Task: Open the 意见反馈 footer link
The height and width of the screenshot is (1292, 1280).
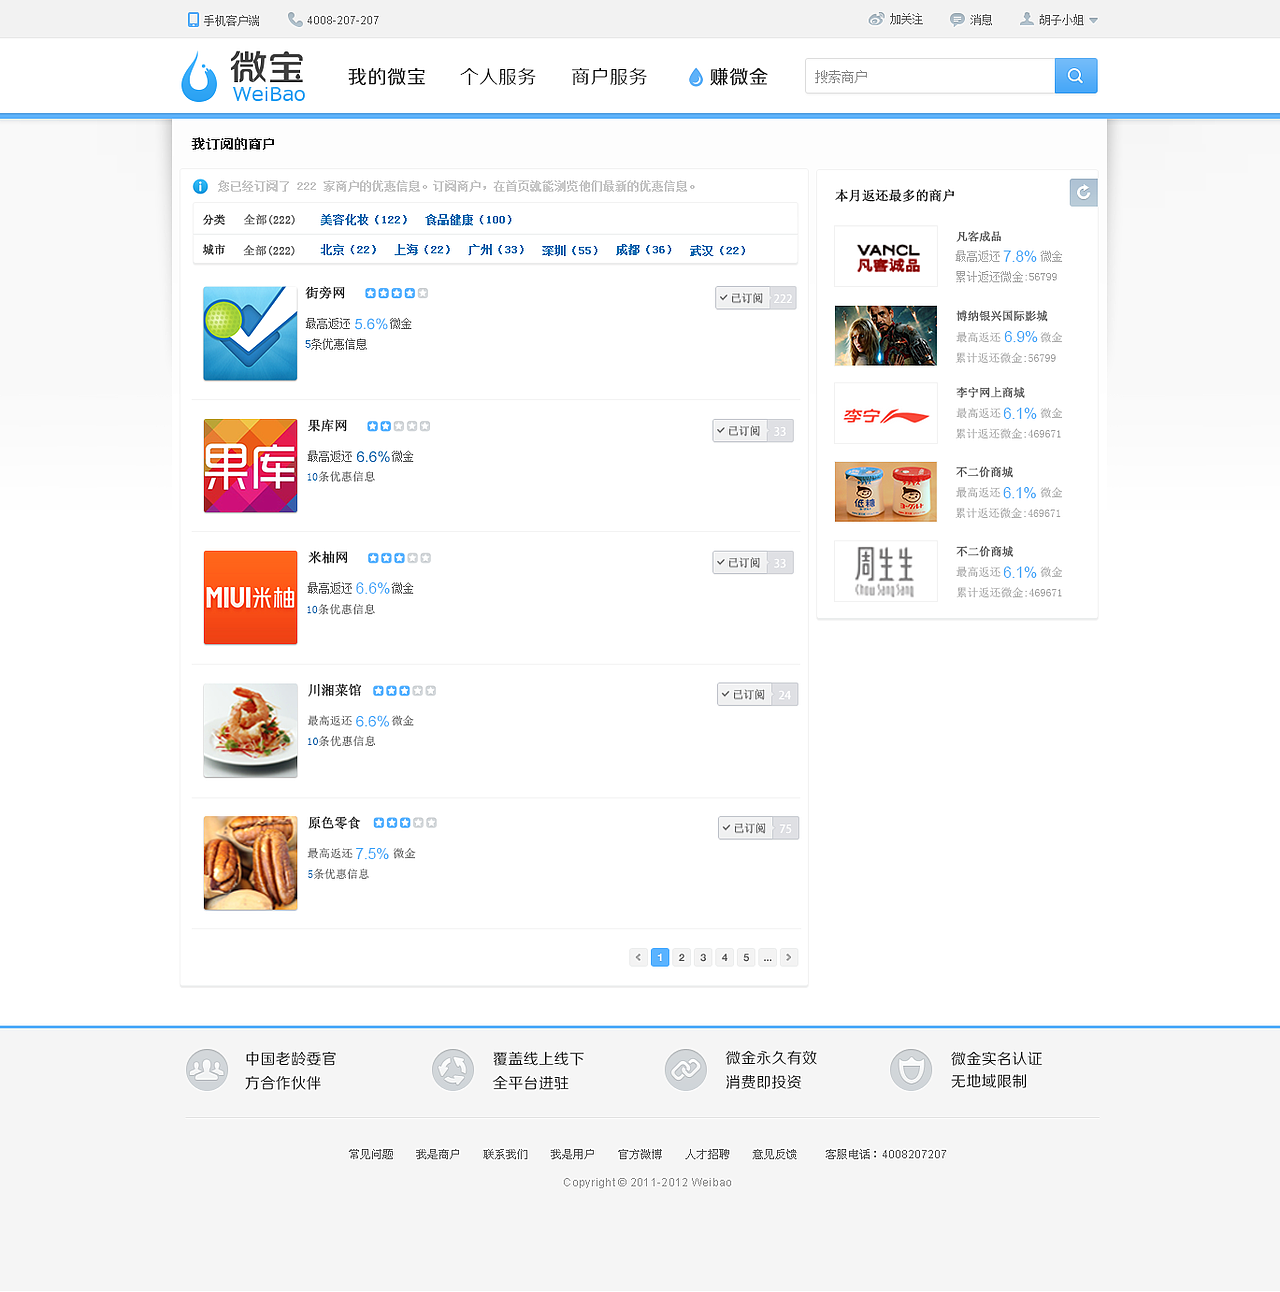Action: pyautogui.click(x=774, y=1153)
